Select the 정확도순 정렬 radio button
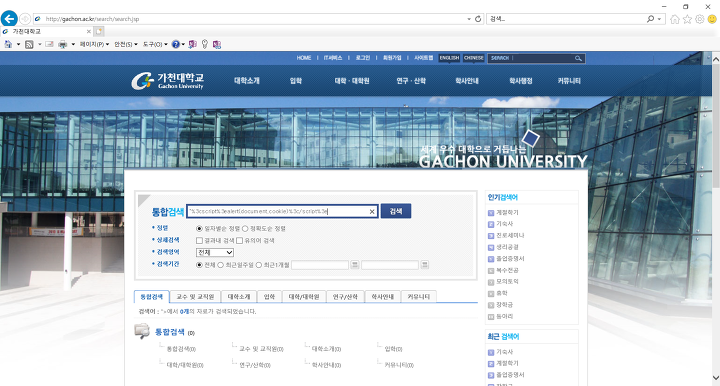720x386 pixels. [x=245, y=229]
